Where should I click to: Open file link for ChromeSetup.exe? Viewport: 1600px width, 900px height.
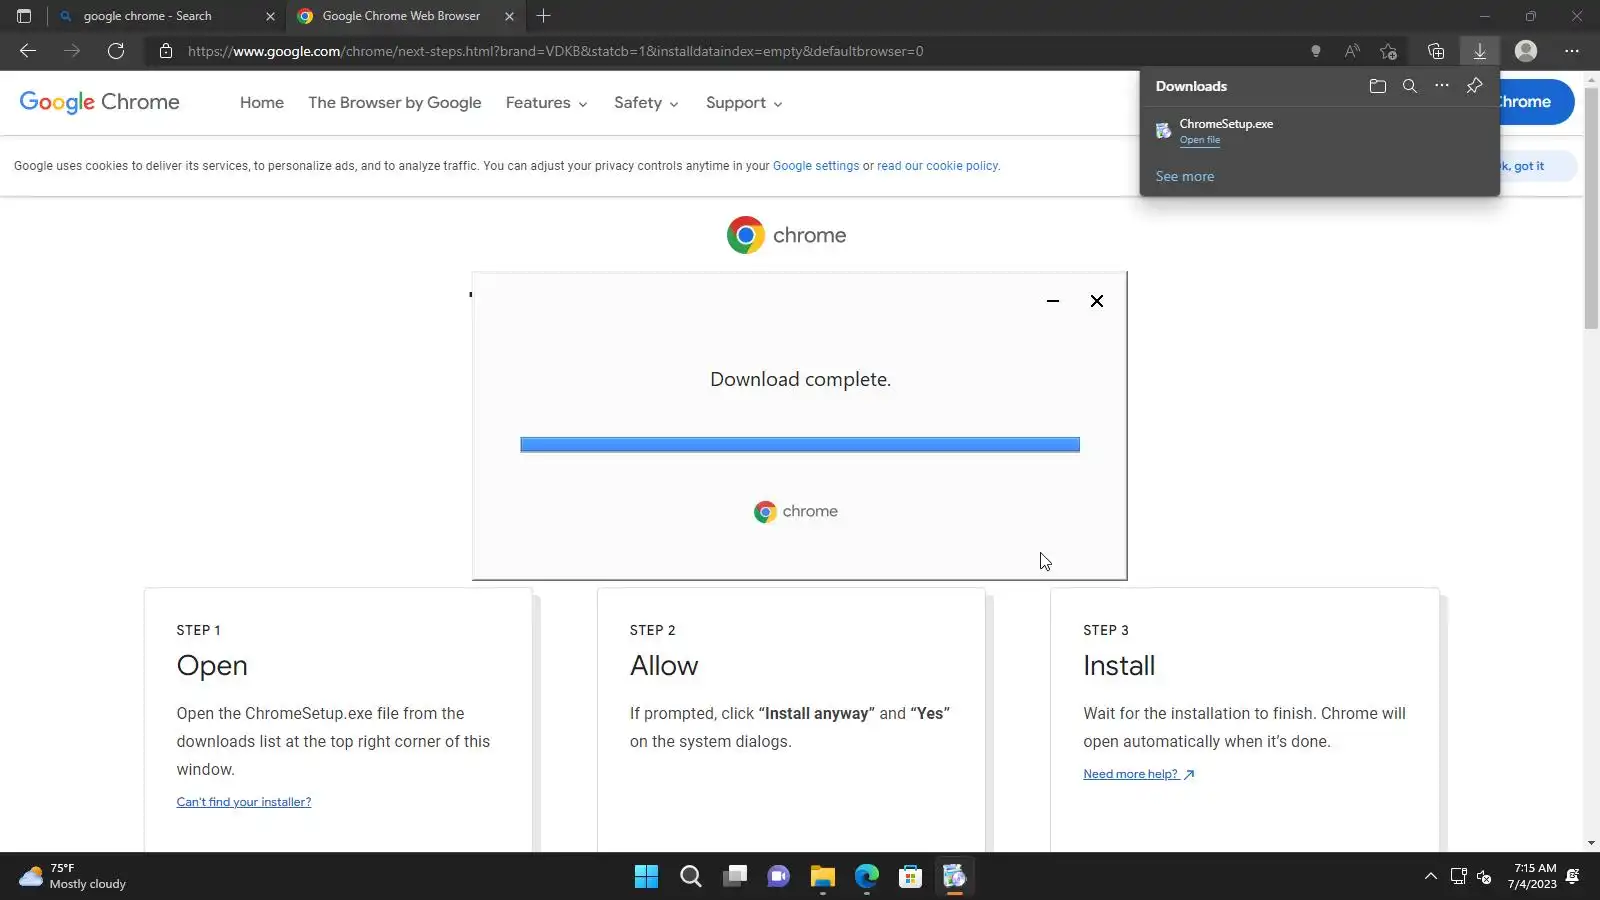pyautogui.click(x=1200, y=140)
